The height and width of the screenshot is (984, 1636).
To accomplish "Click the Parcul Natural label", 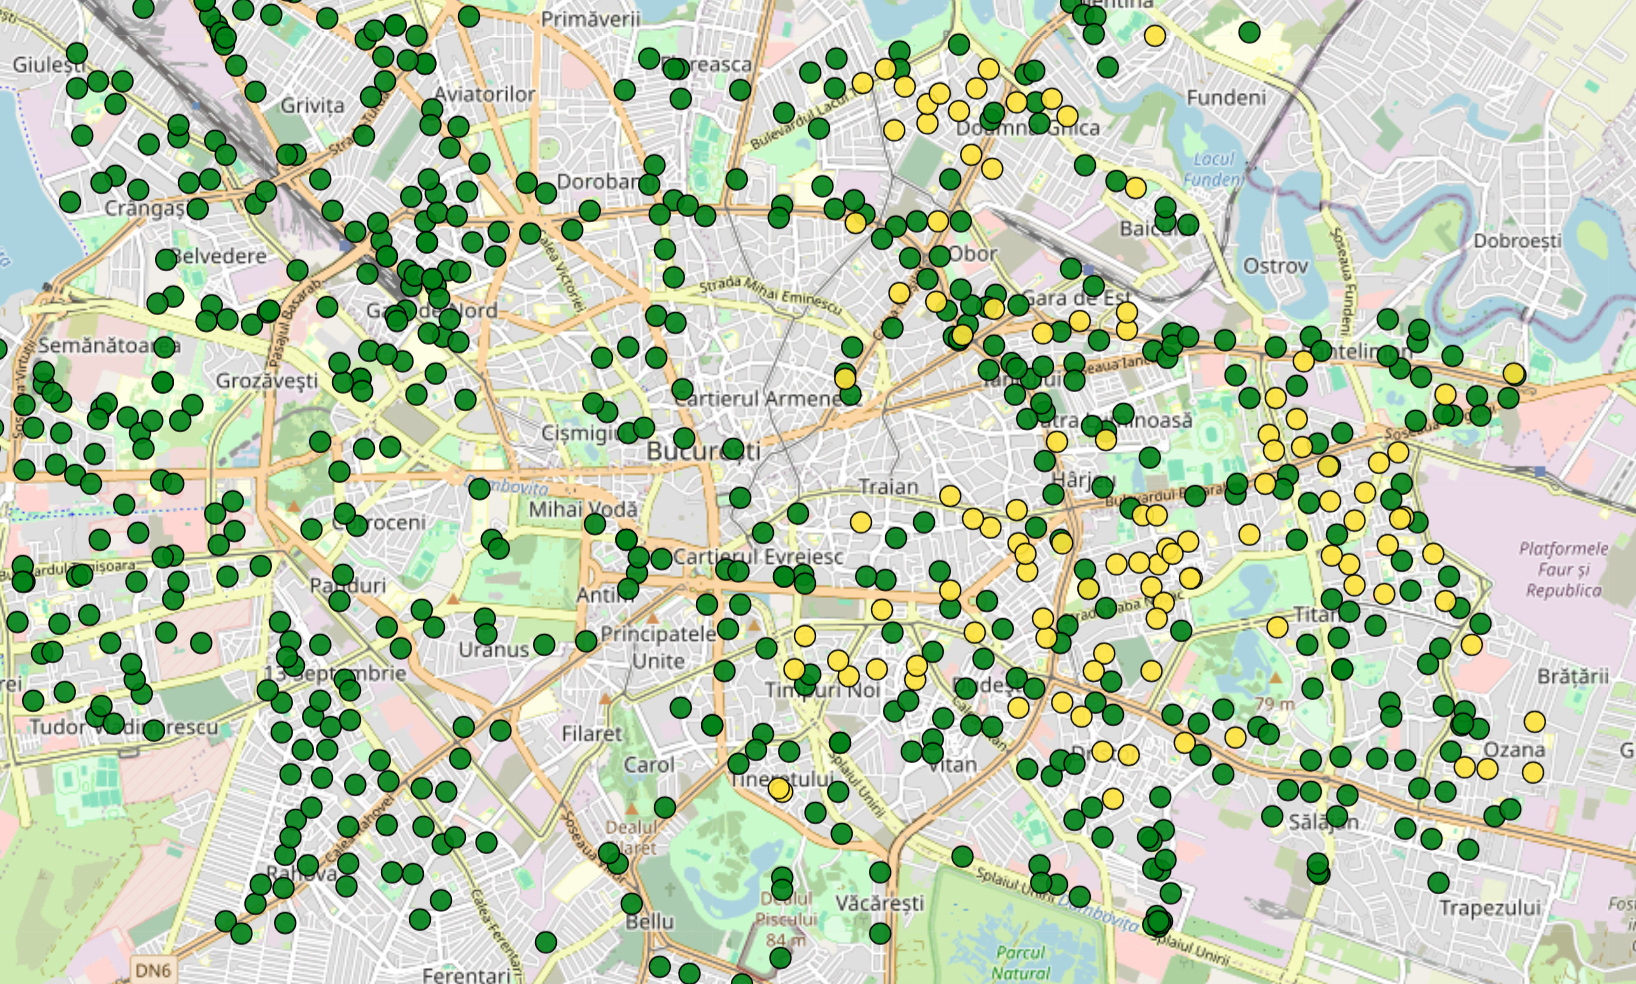I will tap(1020, 962).
